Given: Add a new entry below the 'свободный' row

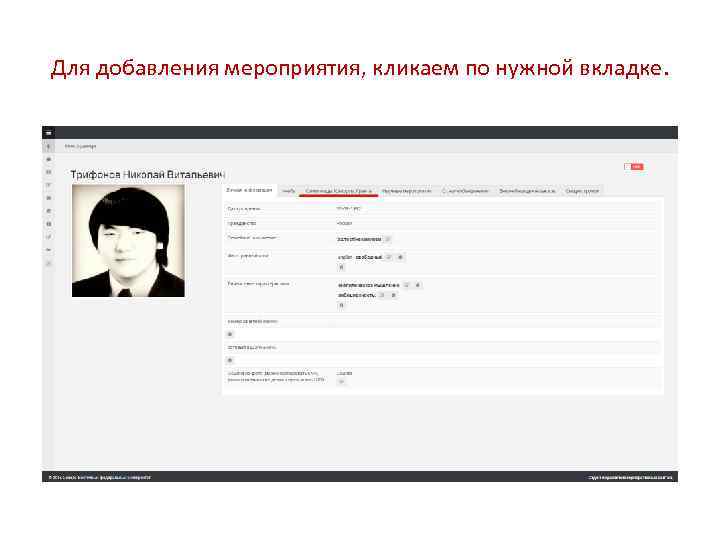Looking at the screenshot, I should click(x=341, y=267).
